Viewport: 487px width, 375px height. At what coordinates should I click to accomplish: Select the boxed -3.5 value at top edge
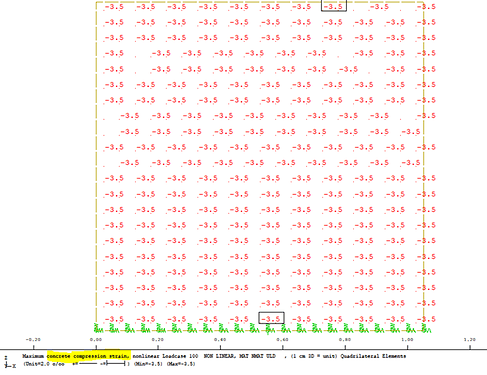click(334, 6)
